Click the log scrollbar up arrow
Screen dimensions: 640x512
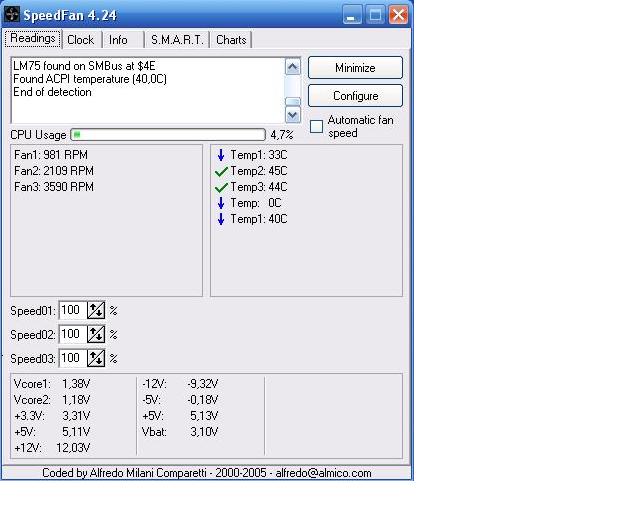click(x=292, y=67)
